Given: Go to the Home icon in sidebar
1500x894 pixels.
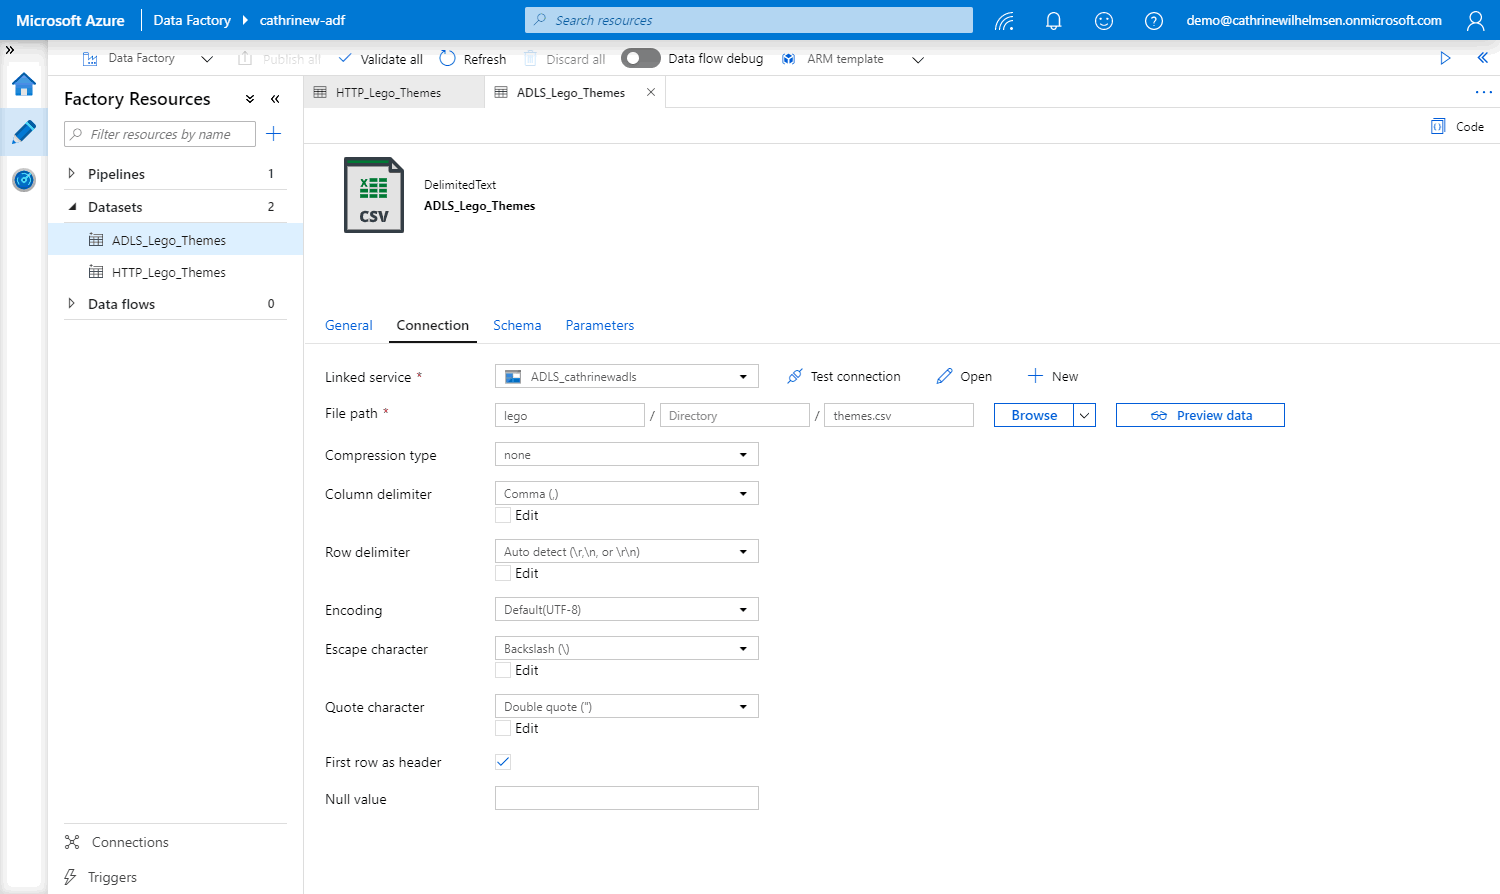Looking at the screenshot, I should pos(24,85).
